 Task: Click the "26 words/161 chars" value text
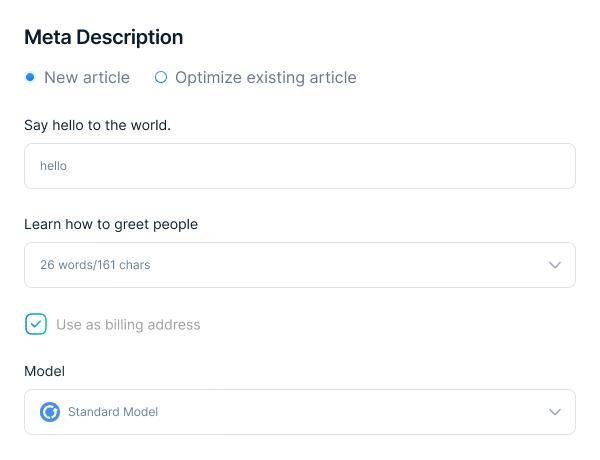(x=95, y=265)
